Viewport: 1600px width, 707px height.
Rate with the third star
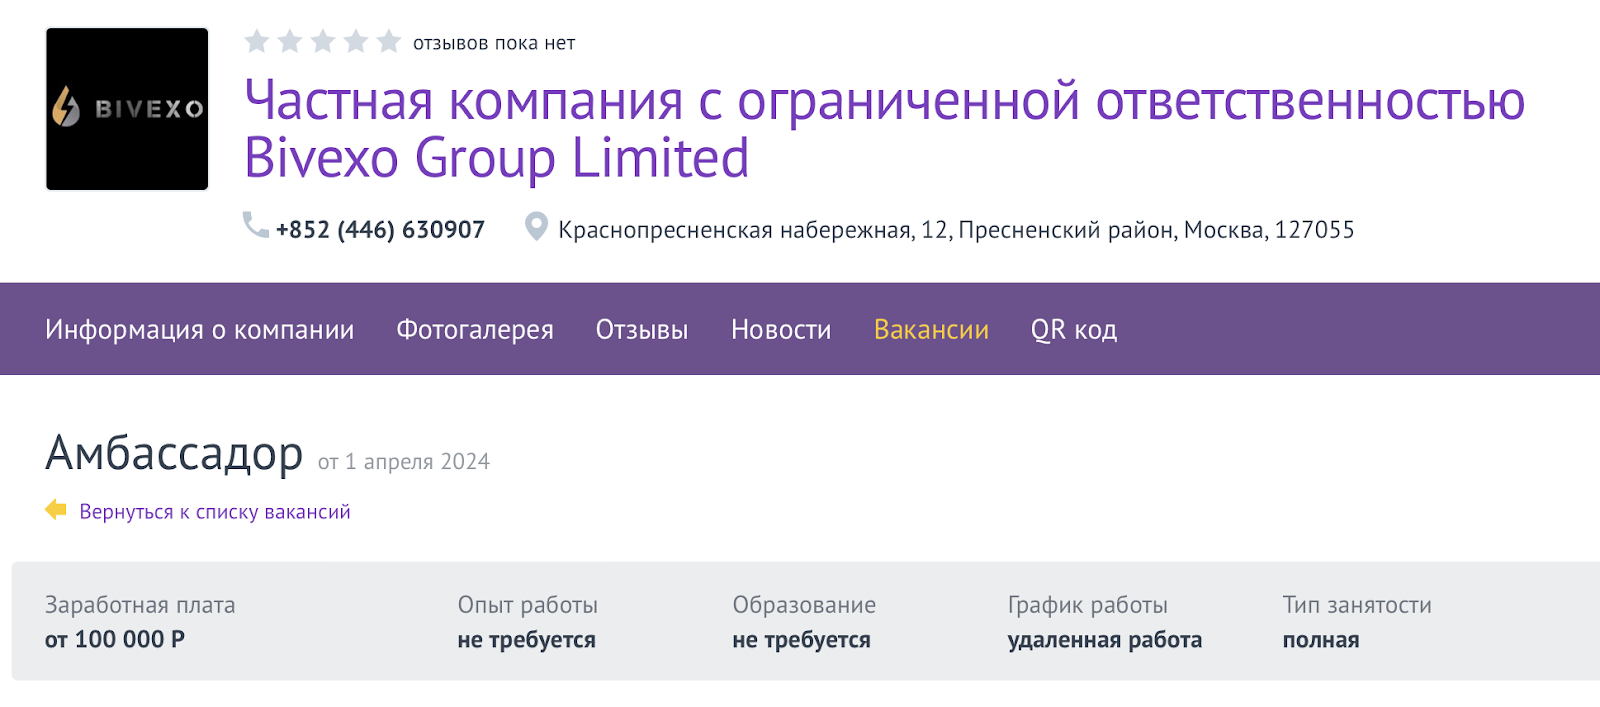[x=323, y=41]
